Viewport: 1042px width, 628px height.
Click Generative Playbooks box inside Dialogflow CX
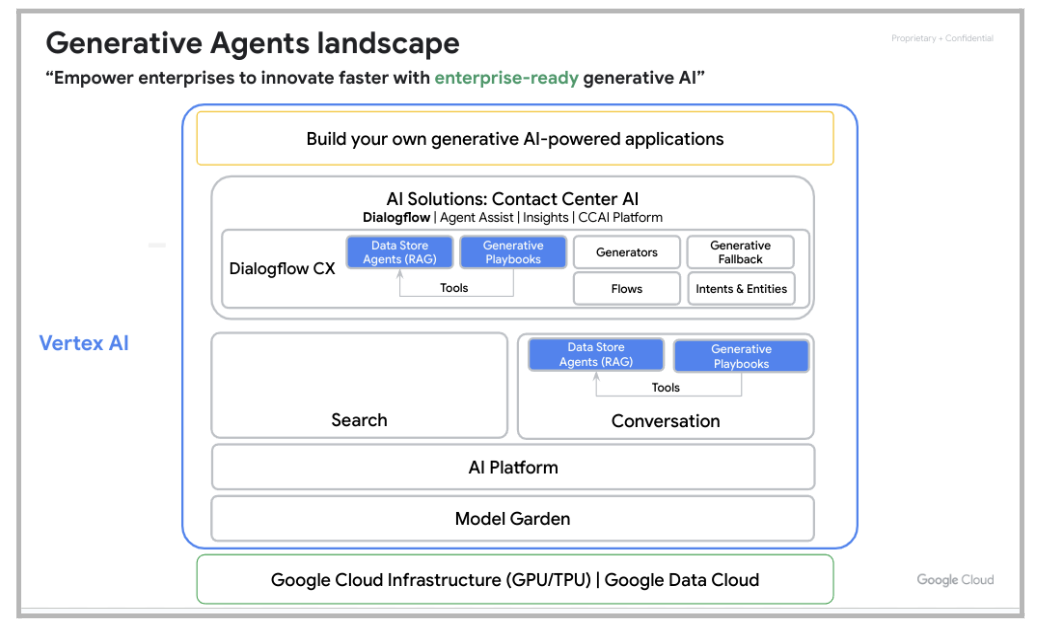[513, 252]
